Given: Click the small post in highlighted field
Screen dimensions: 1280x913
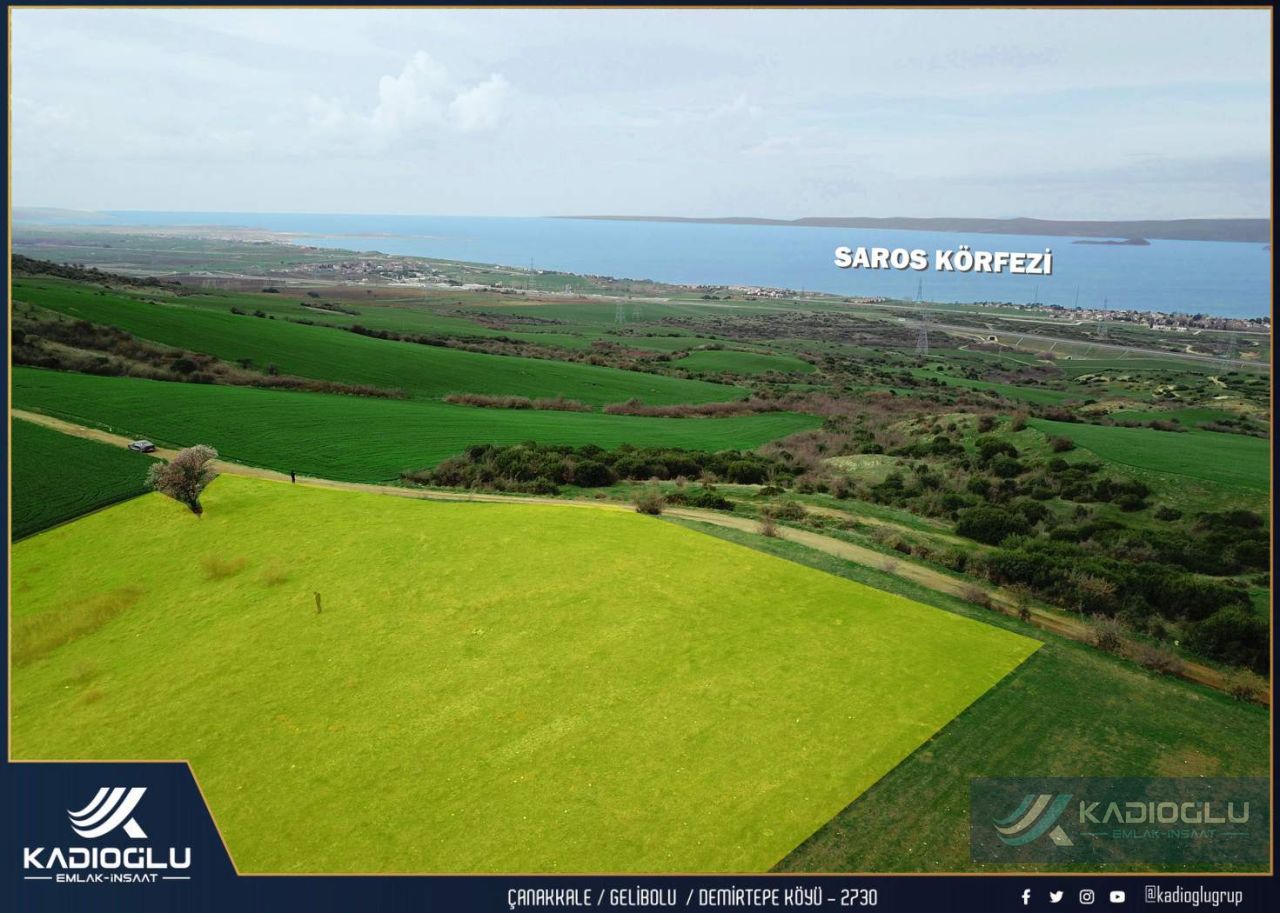Looking at the screenshot, I should click(x=318, y=602).
